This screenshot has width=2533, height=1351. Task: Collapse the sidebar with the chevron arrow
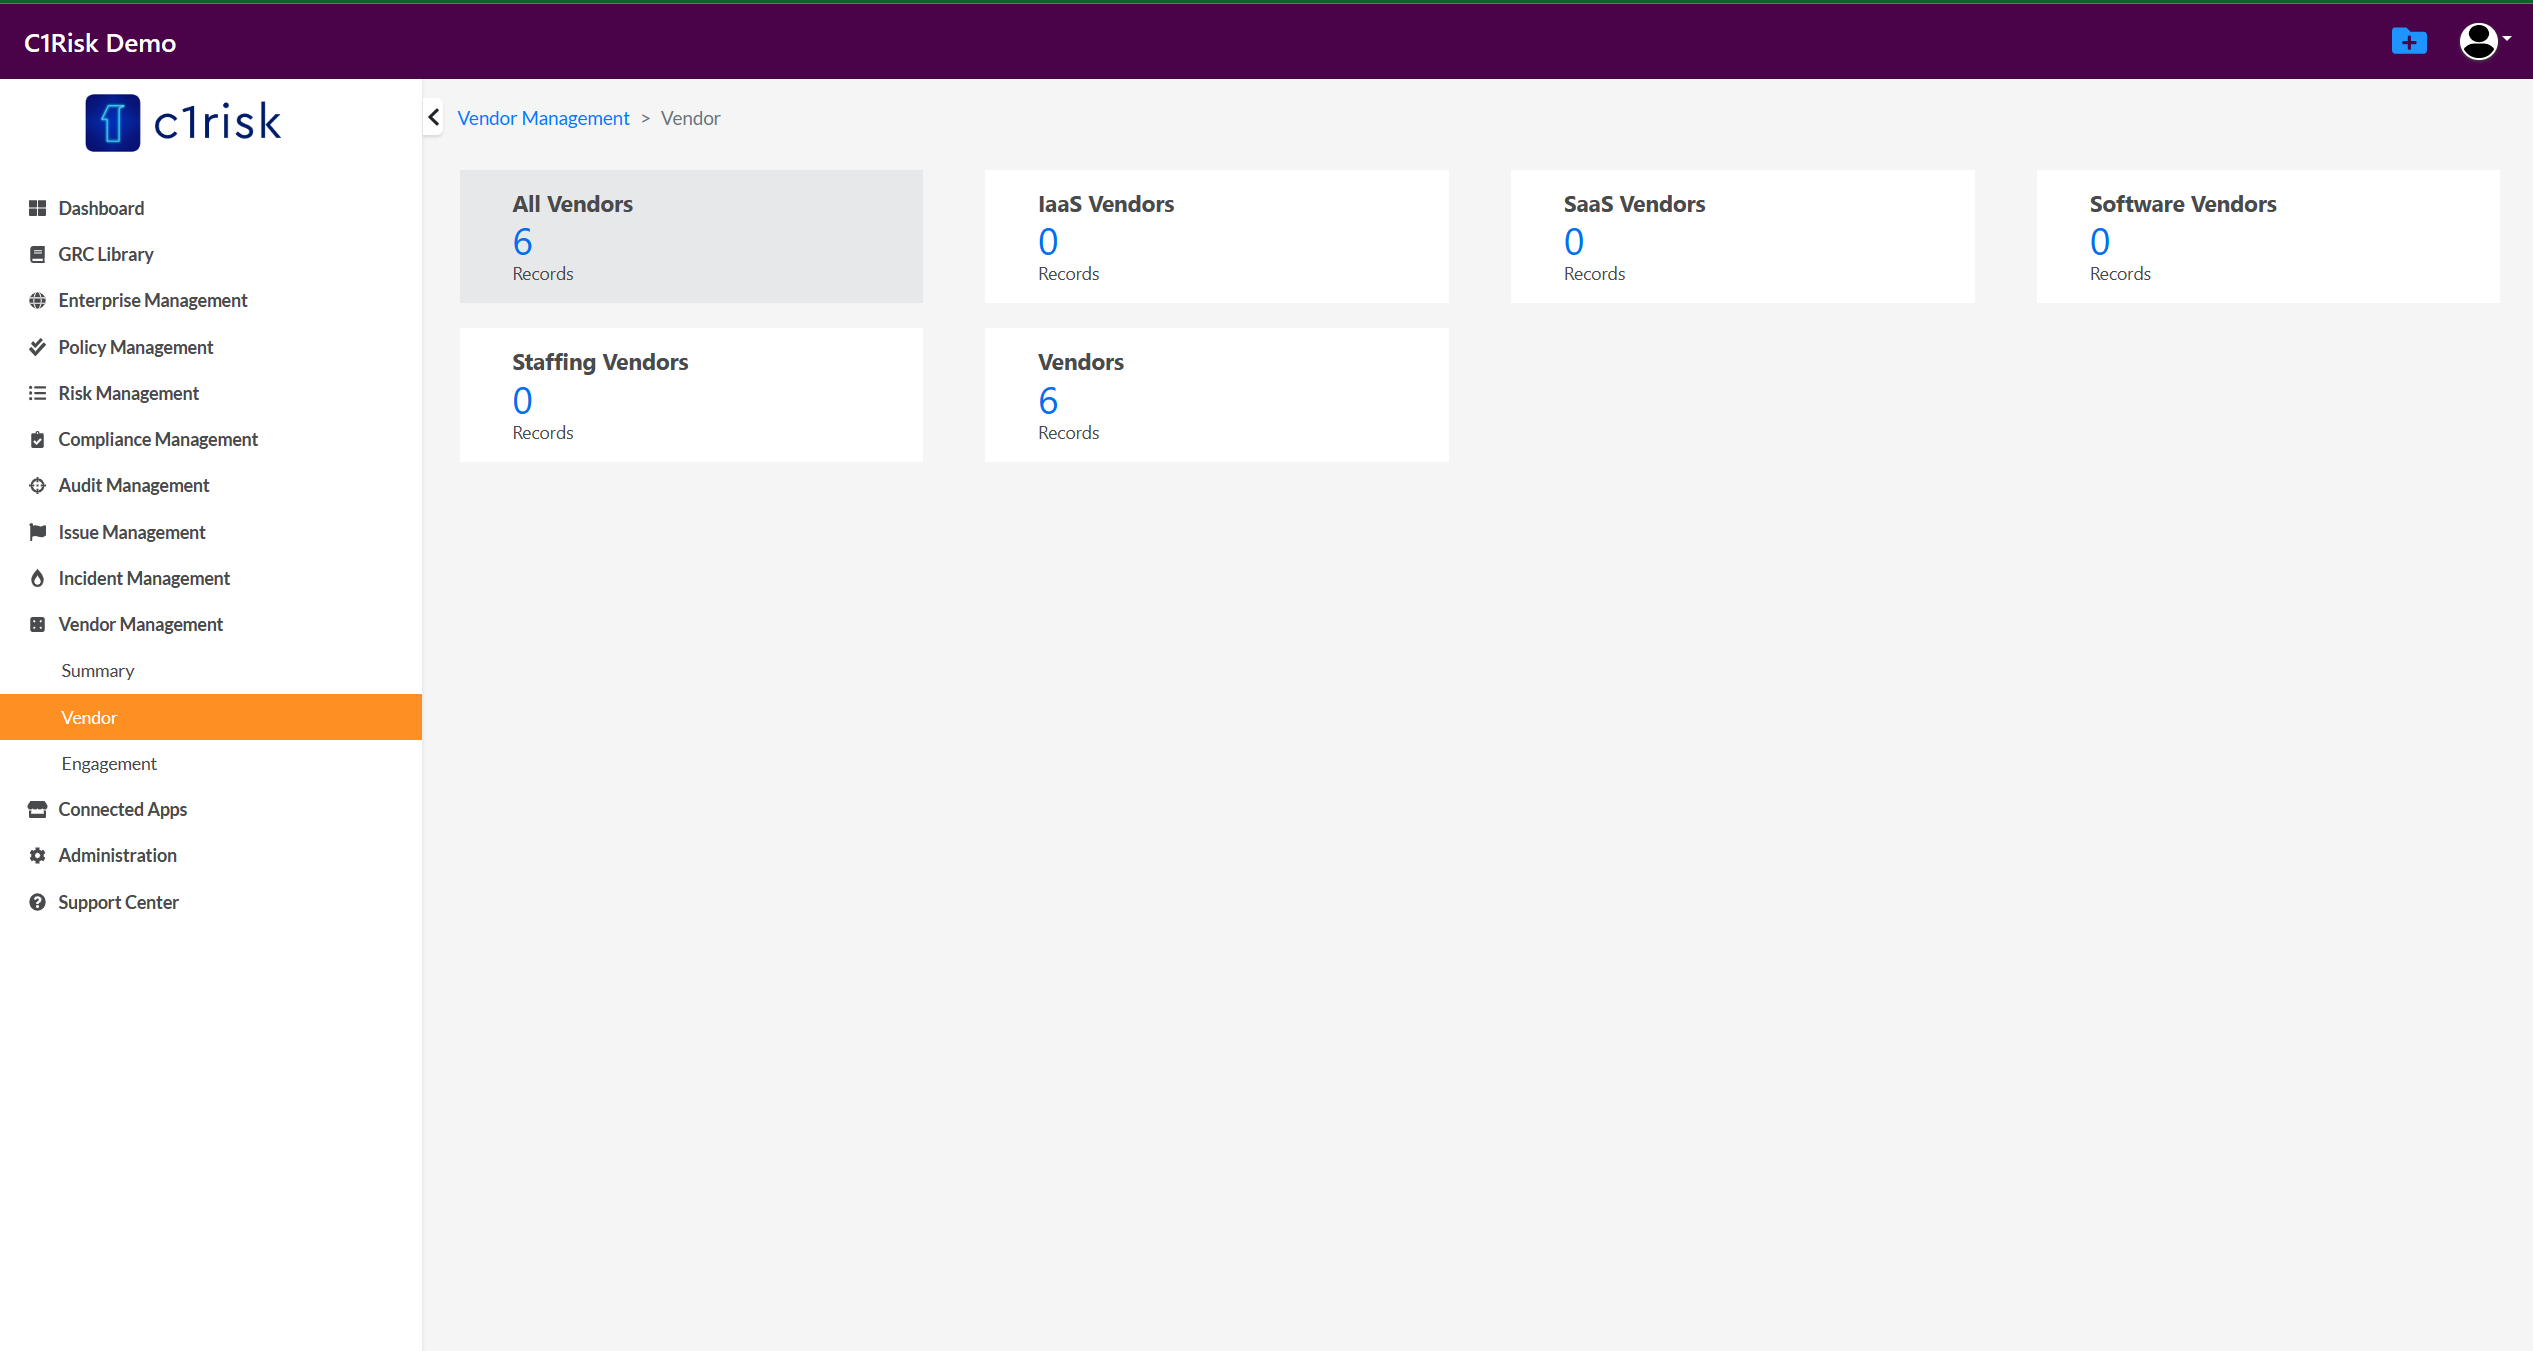[x=434, y=118]
